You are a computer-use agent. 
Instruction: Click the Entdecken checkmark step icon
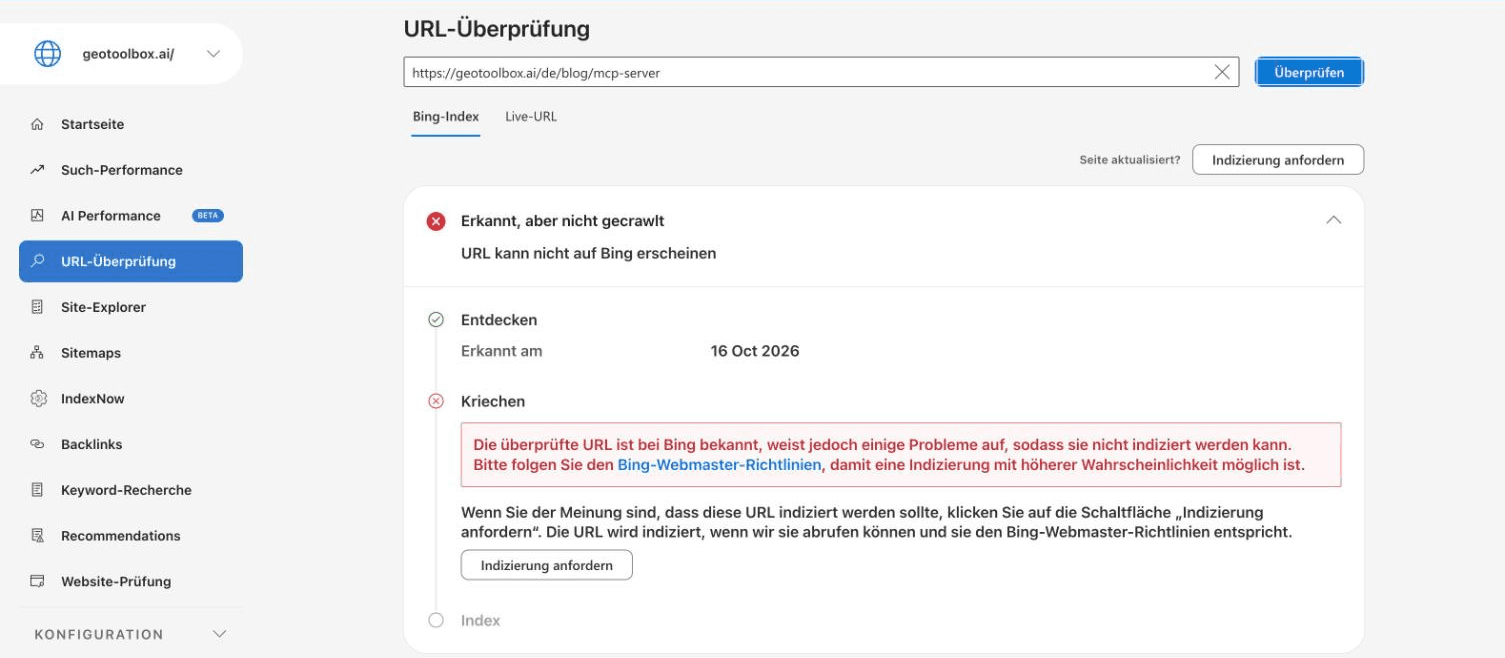[x=436, y=320]
